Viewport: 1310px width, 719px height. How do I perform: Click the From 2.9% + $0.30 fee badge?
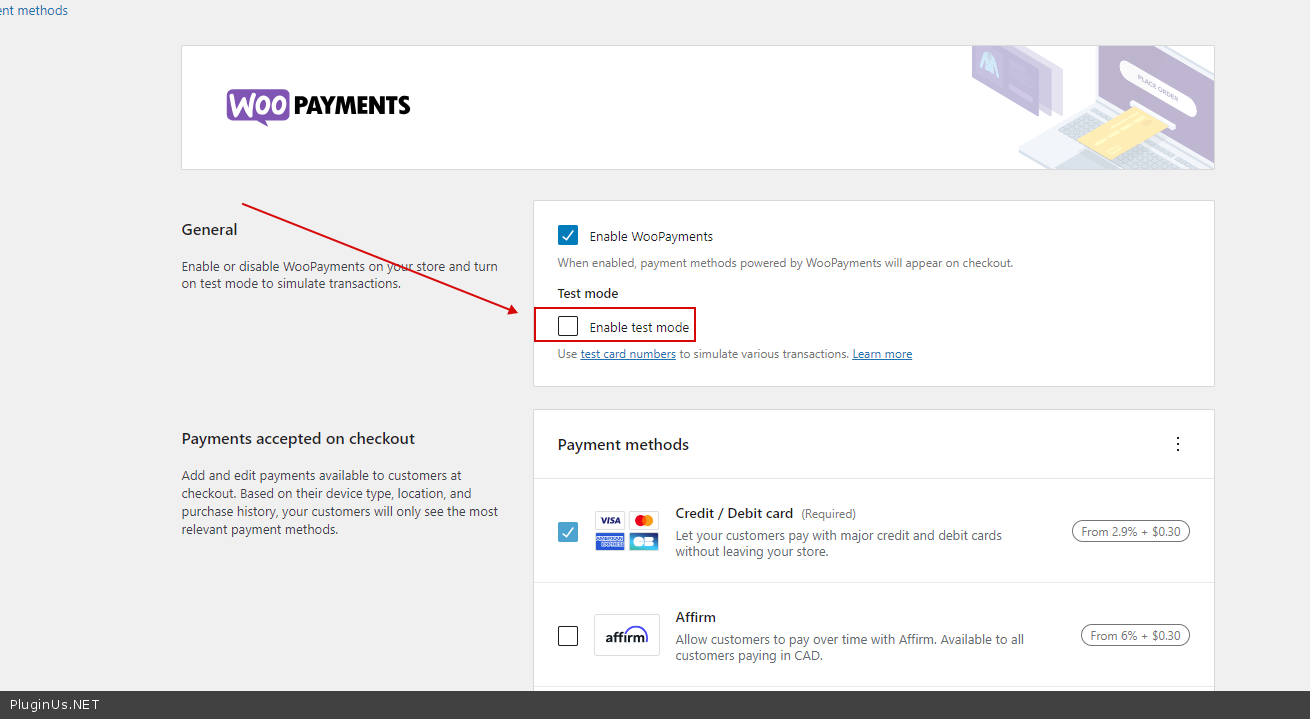[1130, 532]
